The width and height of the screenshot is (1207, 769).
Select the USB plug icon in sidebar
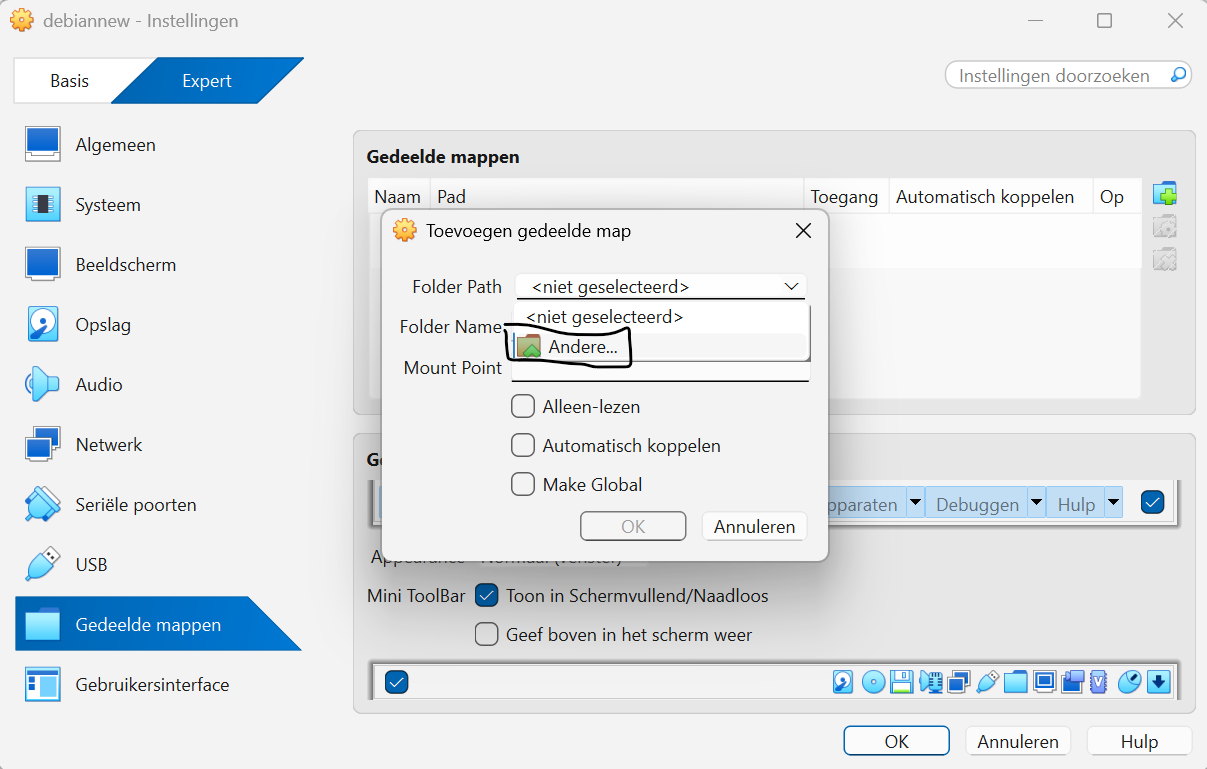point(43,565)
